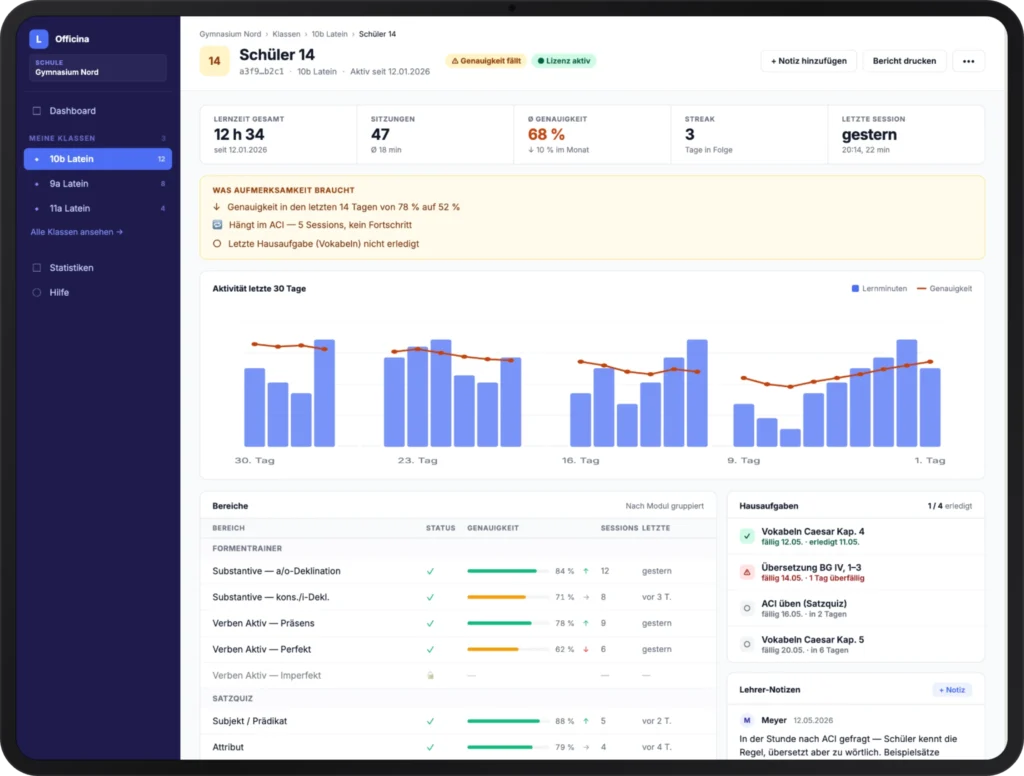Click the icon beside Hängt im ACI alert
The image size is (1024, 776).
217,225
